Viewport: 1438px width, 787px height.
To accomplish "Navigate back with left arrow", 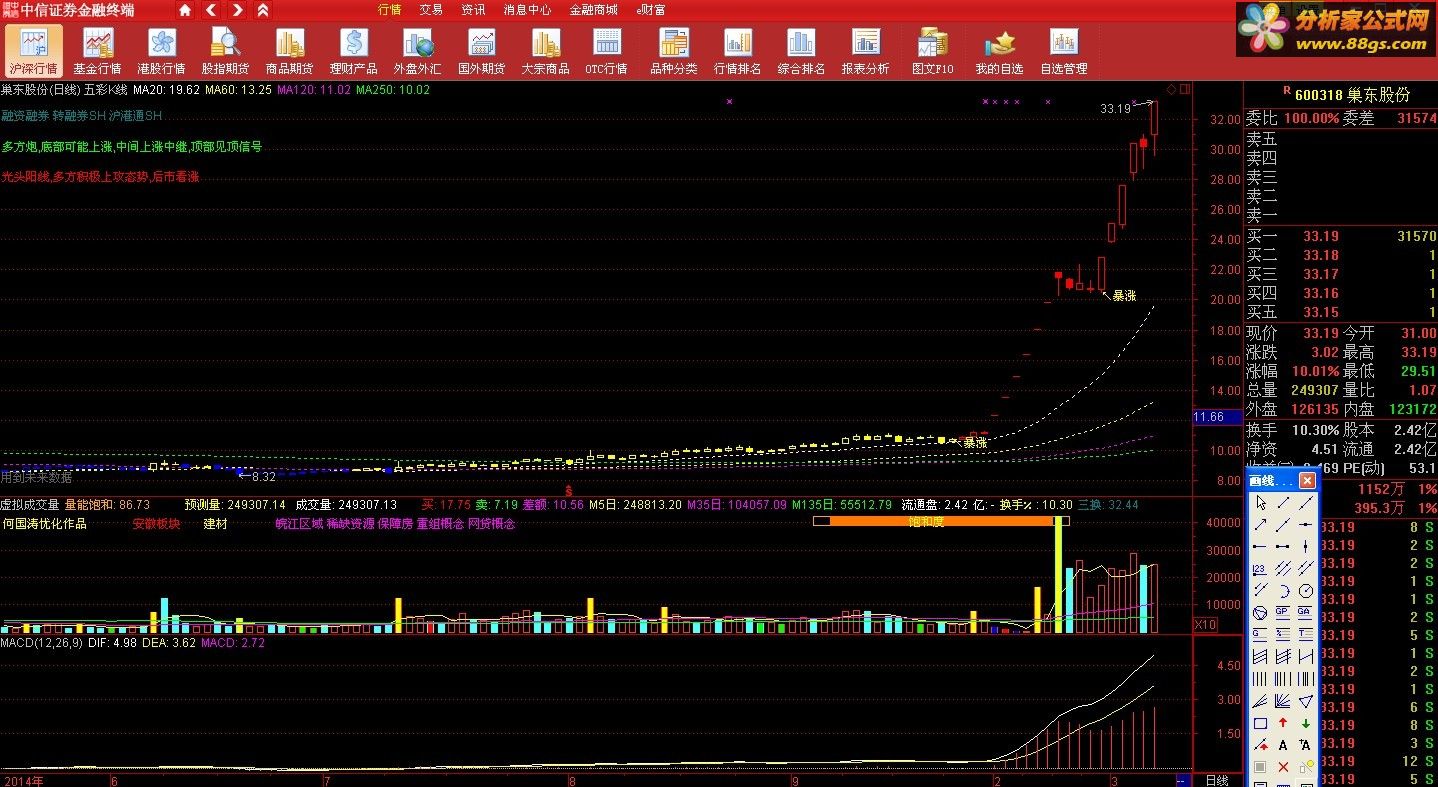I will click(x=211, y=10).
